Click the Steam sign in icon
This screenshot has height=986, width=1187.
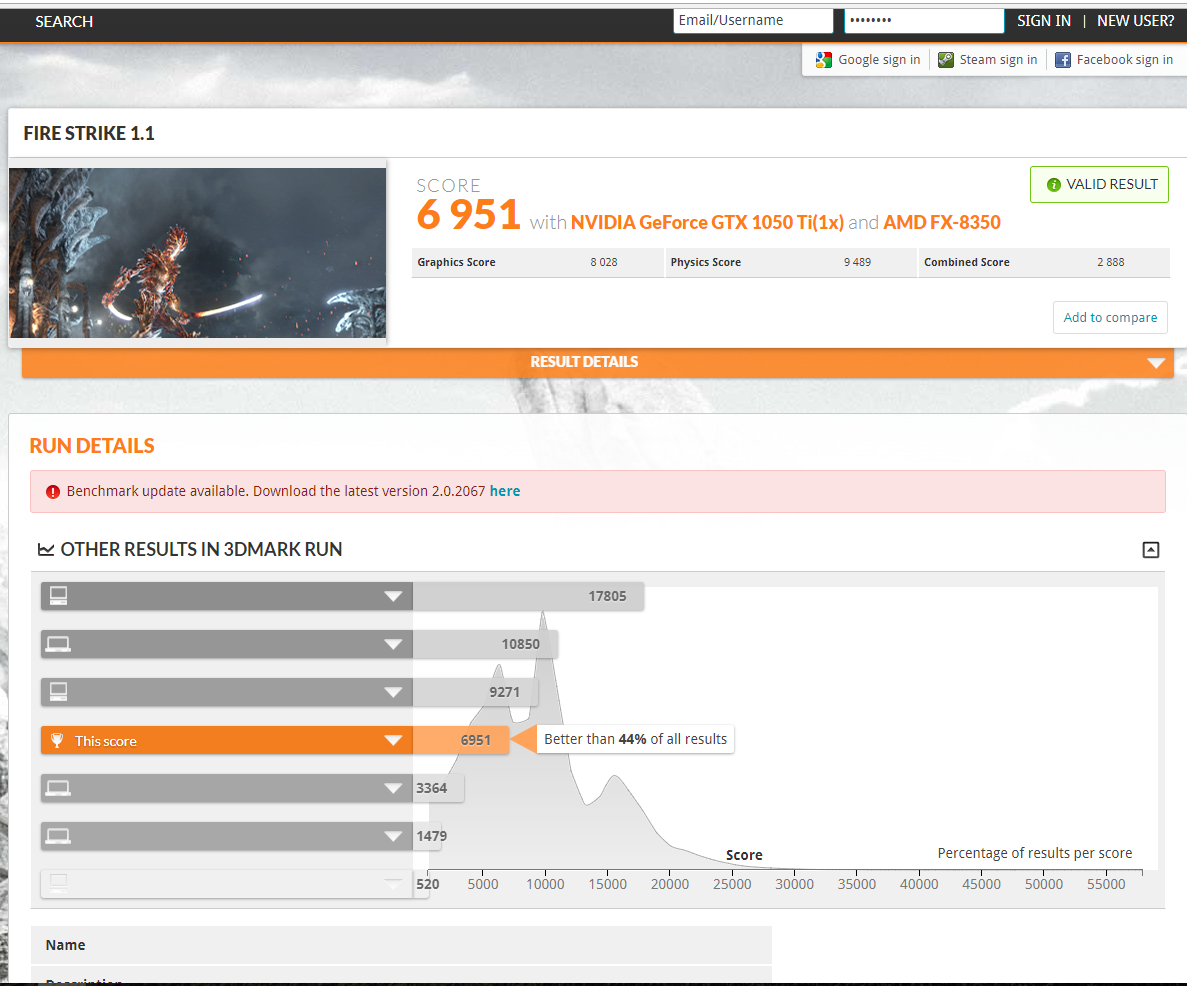tap(946, 60)
